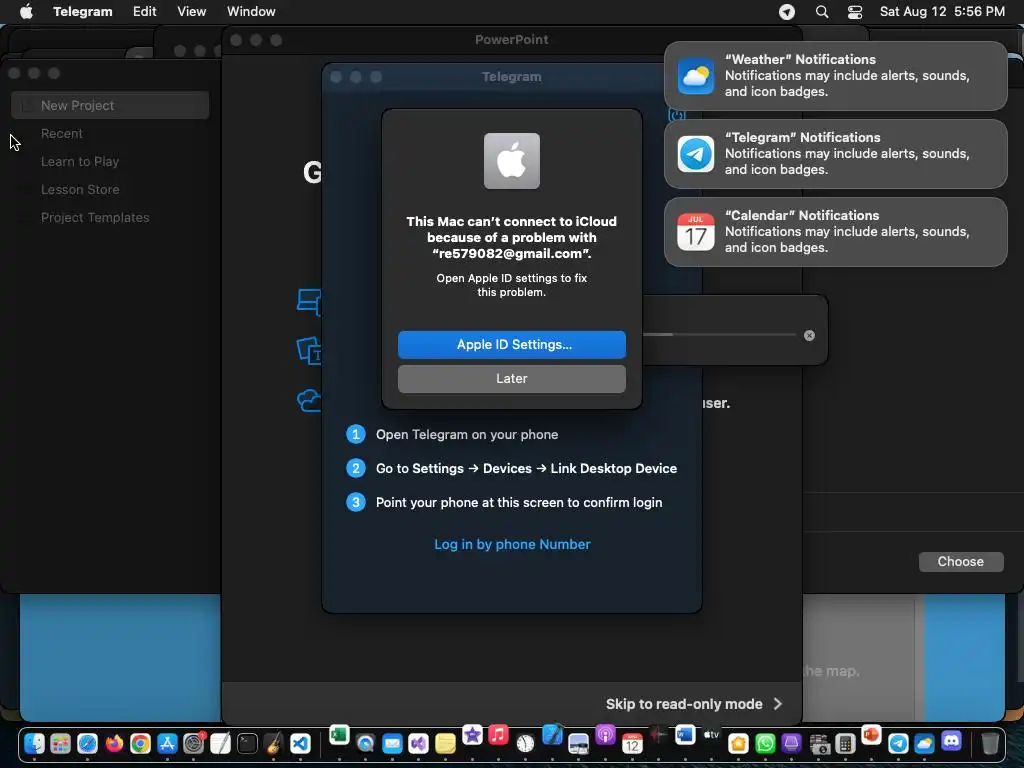Open Launchpad from the Dock
This screenshot has height=768, width=1024.
pos(61,743)
